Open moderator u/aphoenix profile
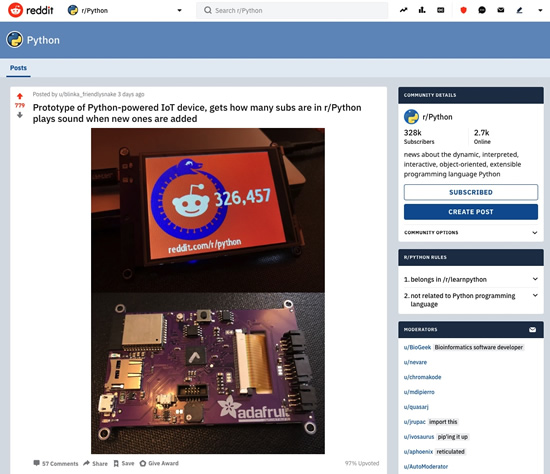 pos(418,452)
